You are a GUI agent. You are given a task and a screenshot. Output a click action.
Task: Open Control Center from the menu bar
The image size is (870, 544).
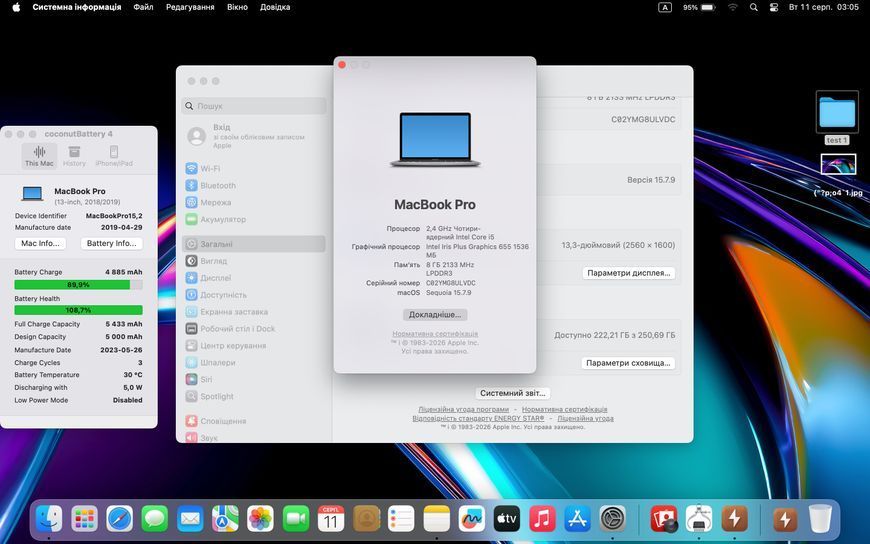click(774, 7)
